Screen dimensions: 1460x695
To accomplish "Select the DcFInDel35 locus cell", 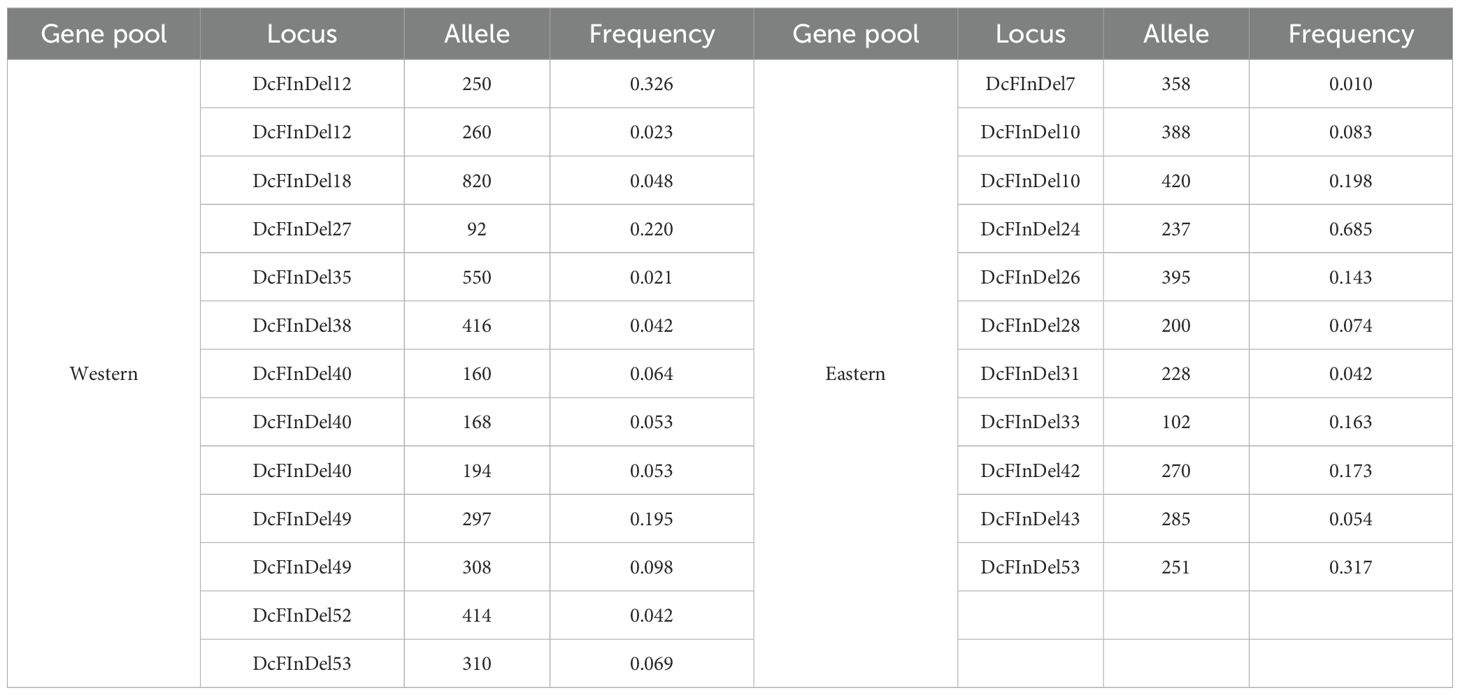I will click(x=302, y=277).
